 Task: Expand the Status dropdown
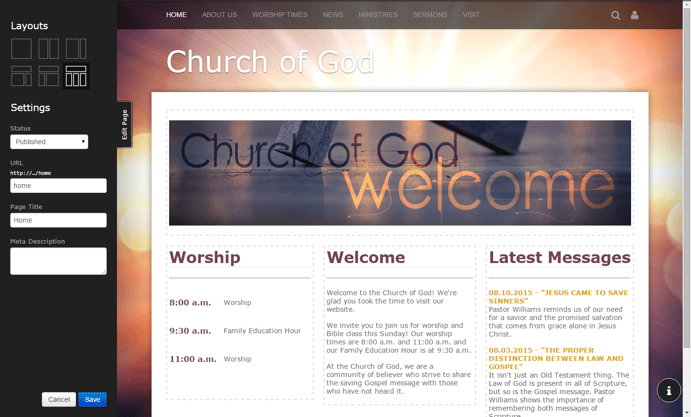point(49,142)
